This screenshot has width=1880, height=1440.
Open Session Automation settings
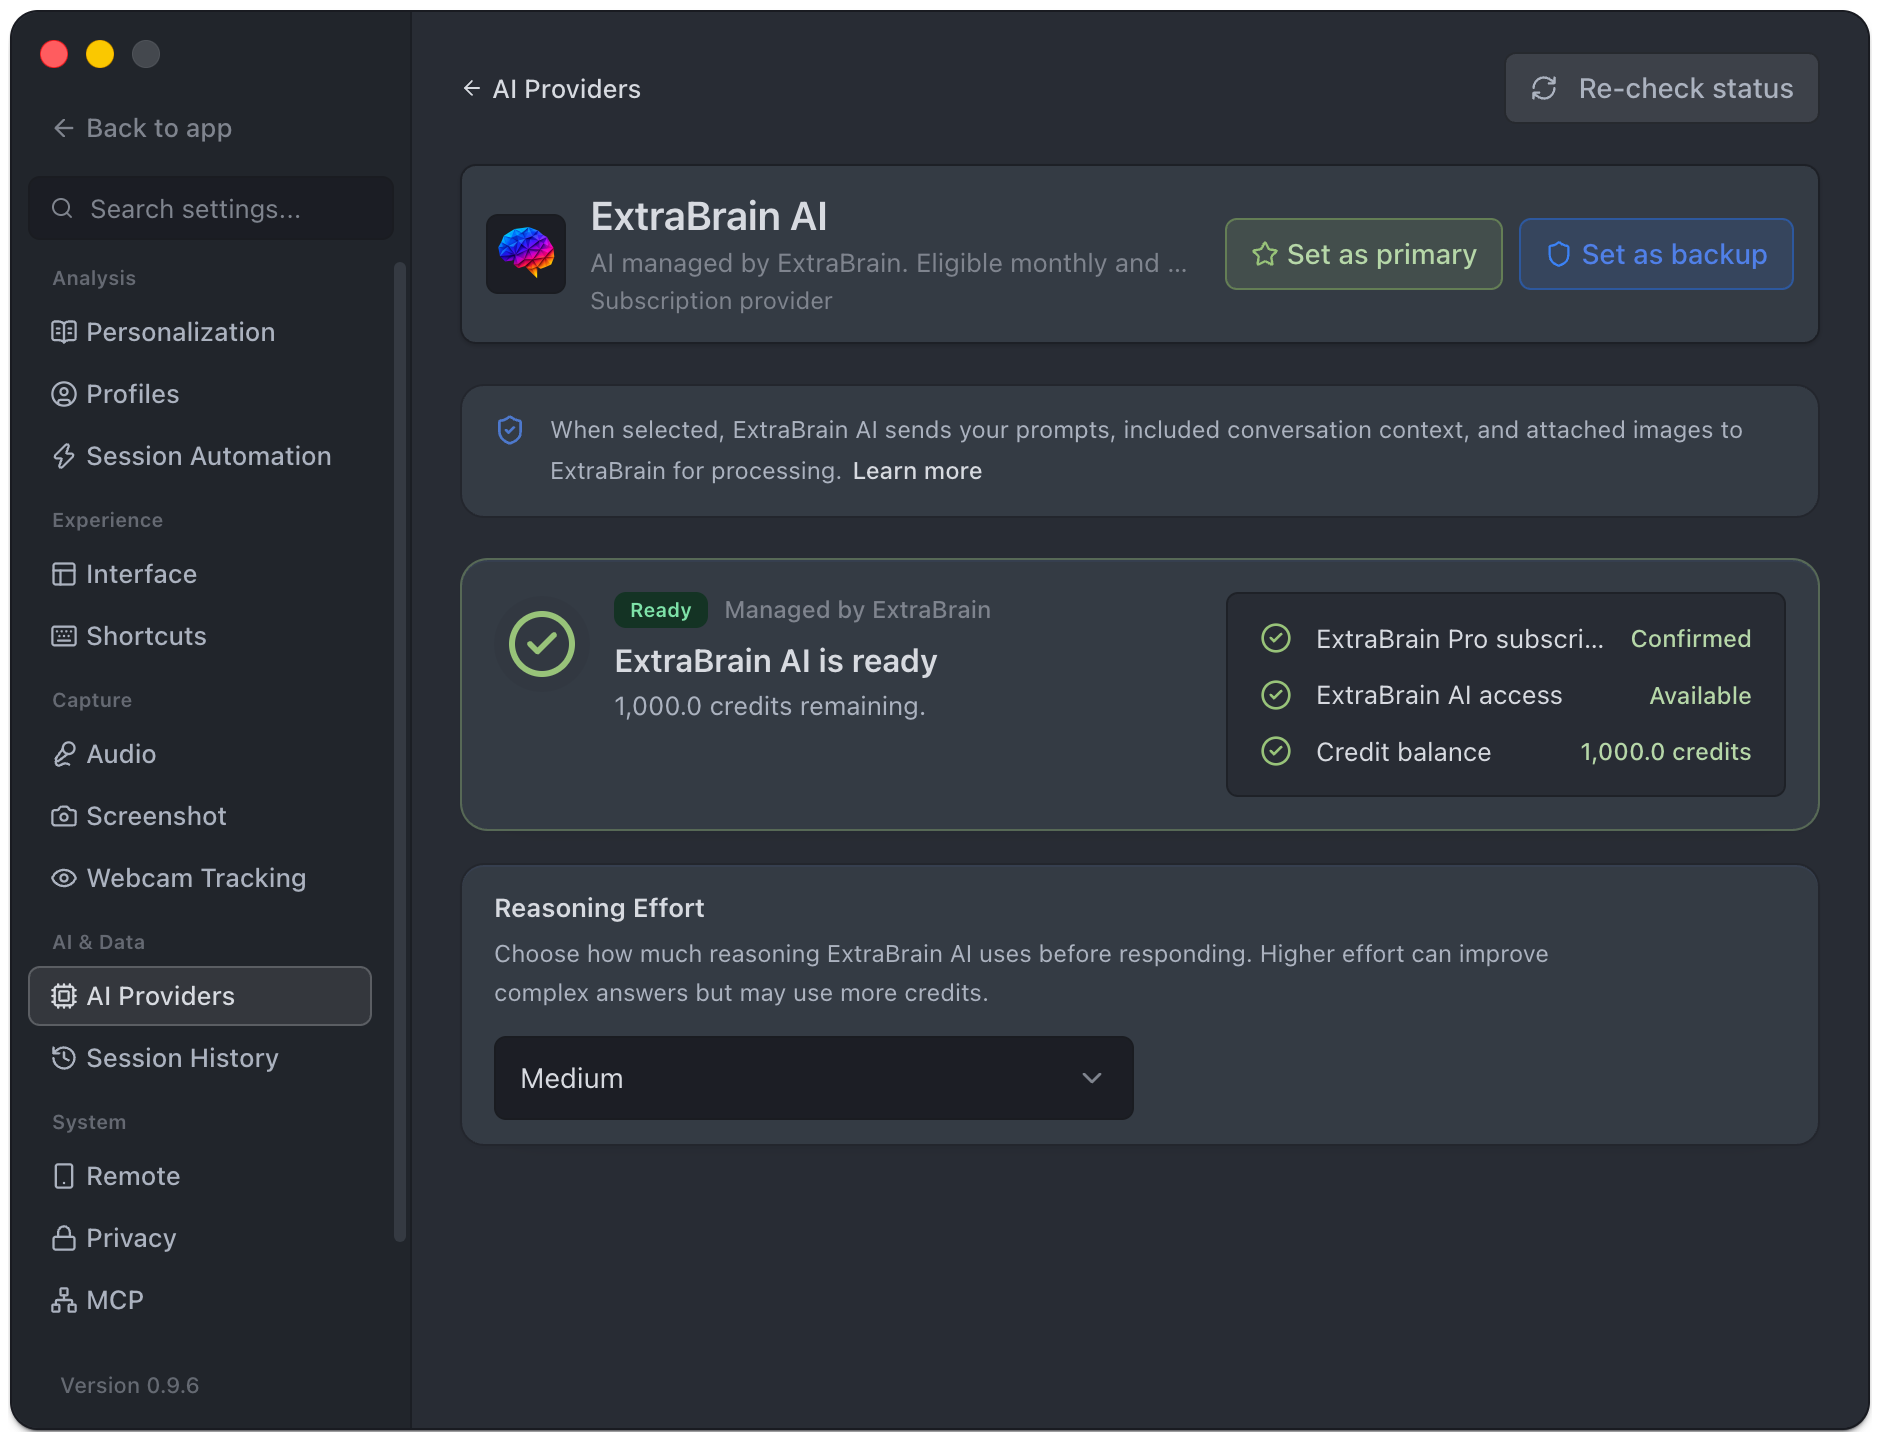click(200, 456)
